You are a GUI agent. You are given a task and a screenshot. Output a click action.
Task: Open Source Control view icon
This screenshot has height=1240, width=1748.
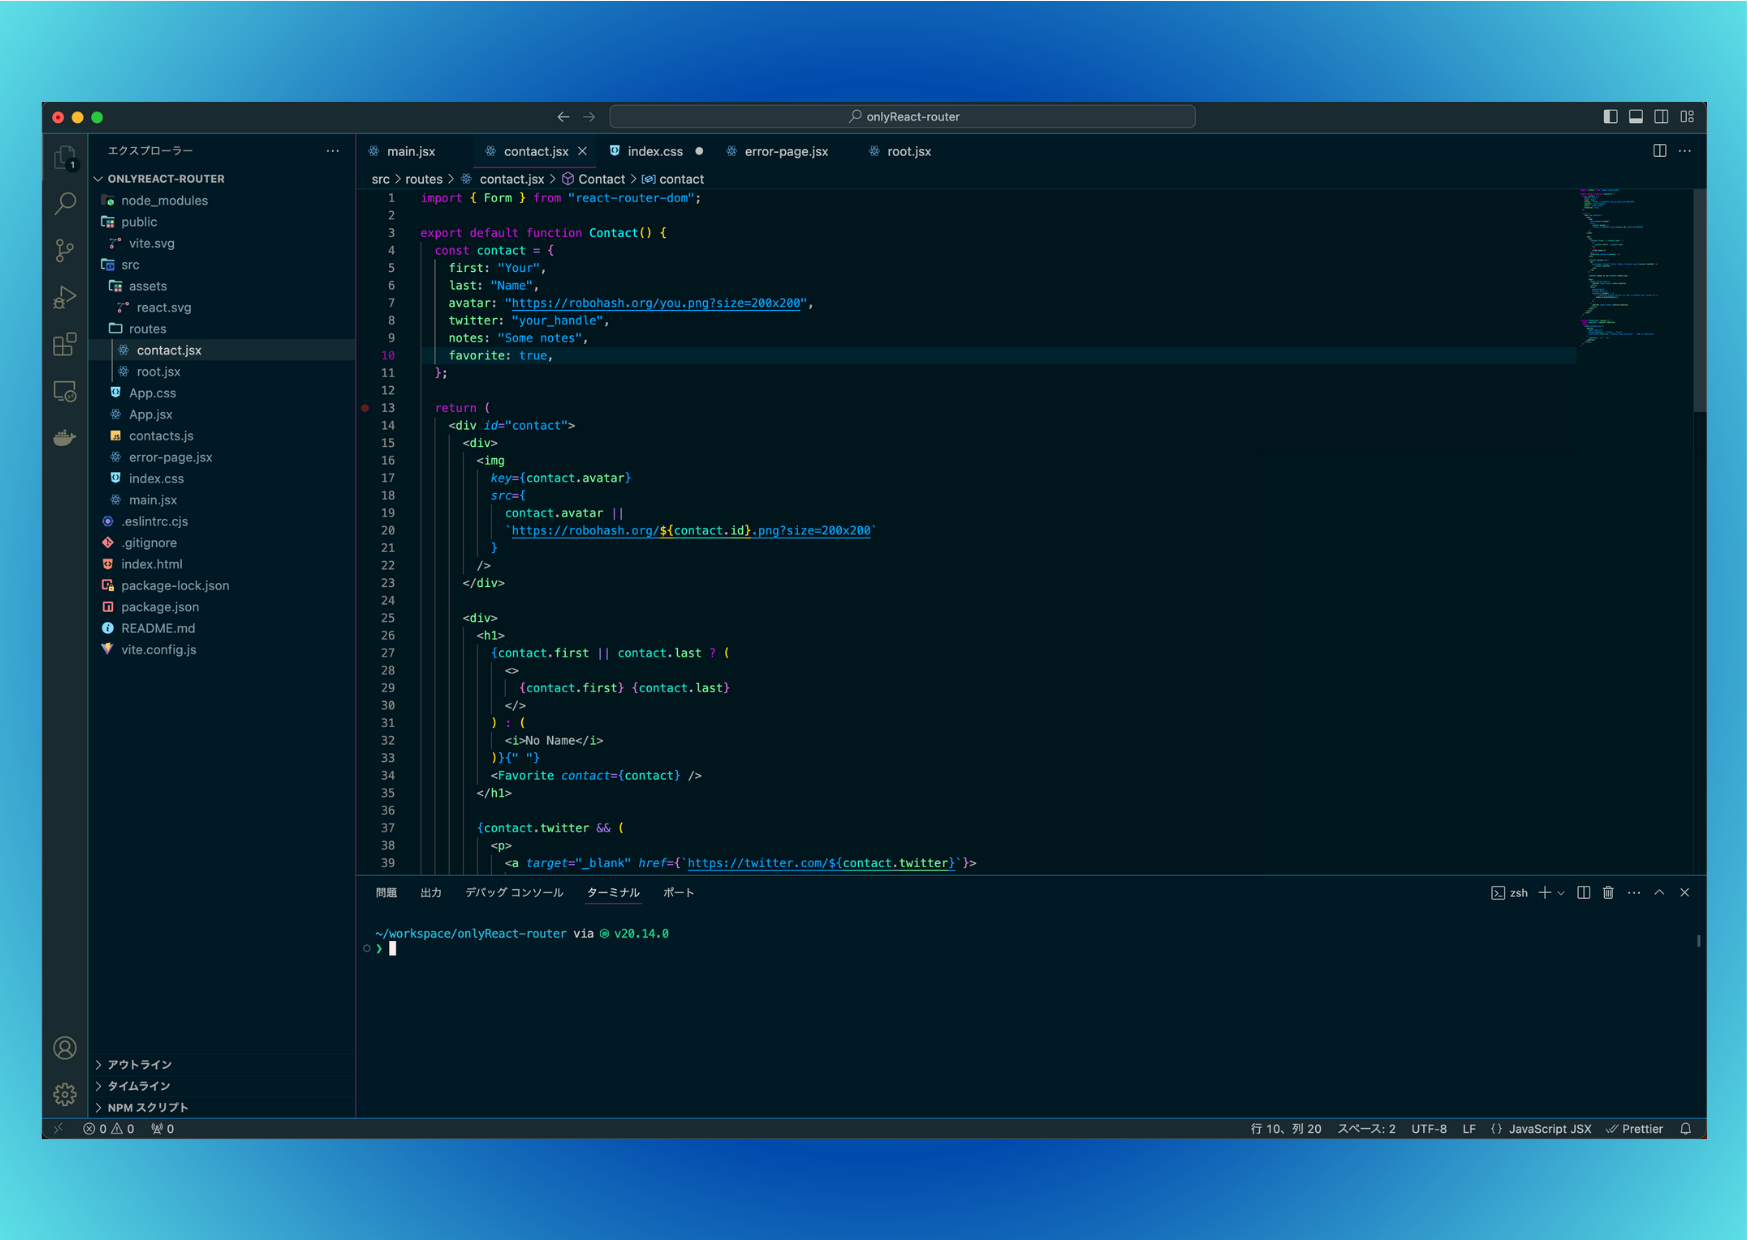click(x=65, y=250)
